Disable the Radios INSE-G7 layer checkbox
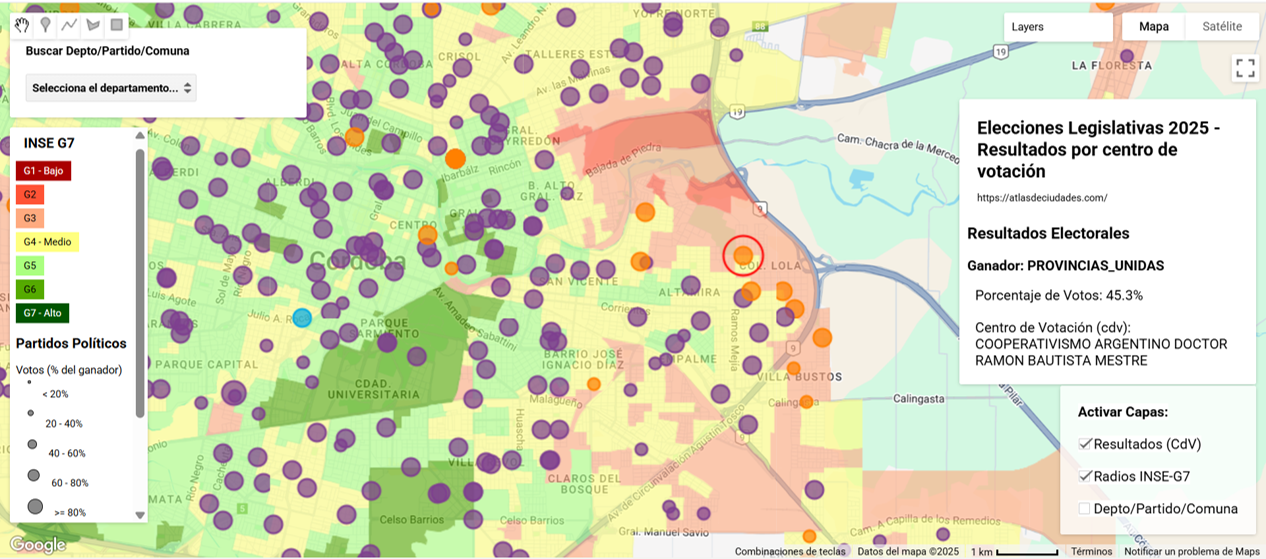Image resolution: width=1266 pixels, height=559 pixels. [x=1085, y=476]
